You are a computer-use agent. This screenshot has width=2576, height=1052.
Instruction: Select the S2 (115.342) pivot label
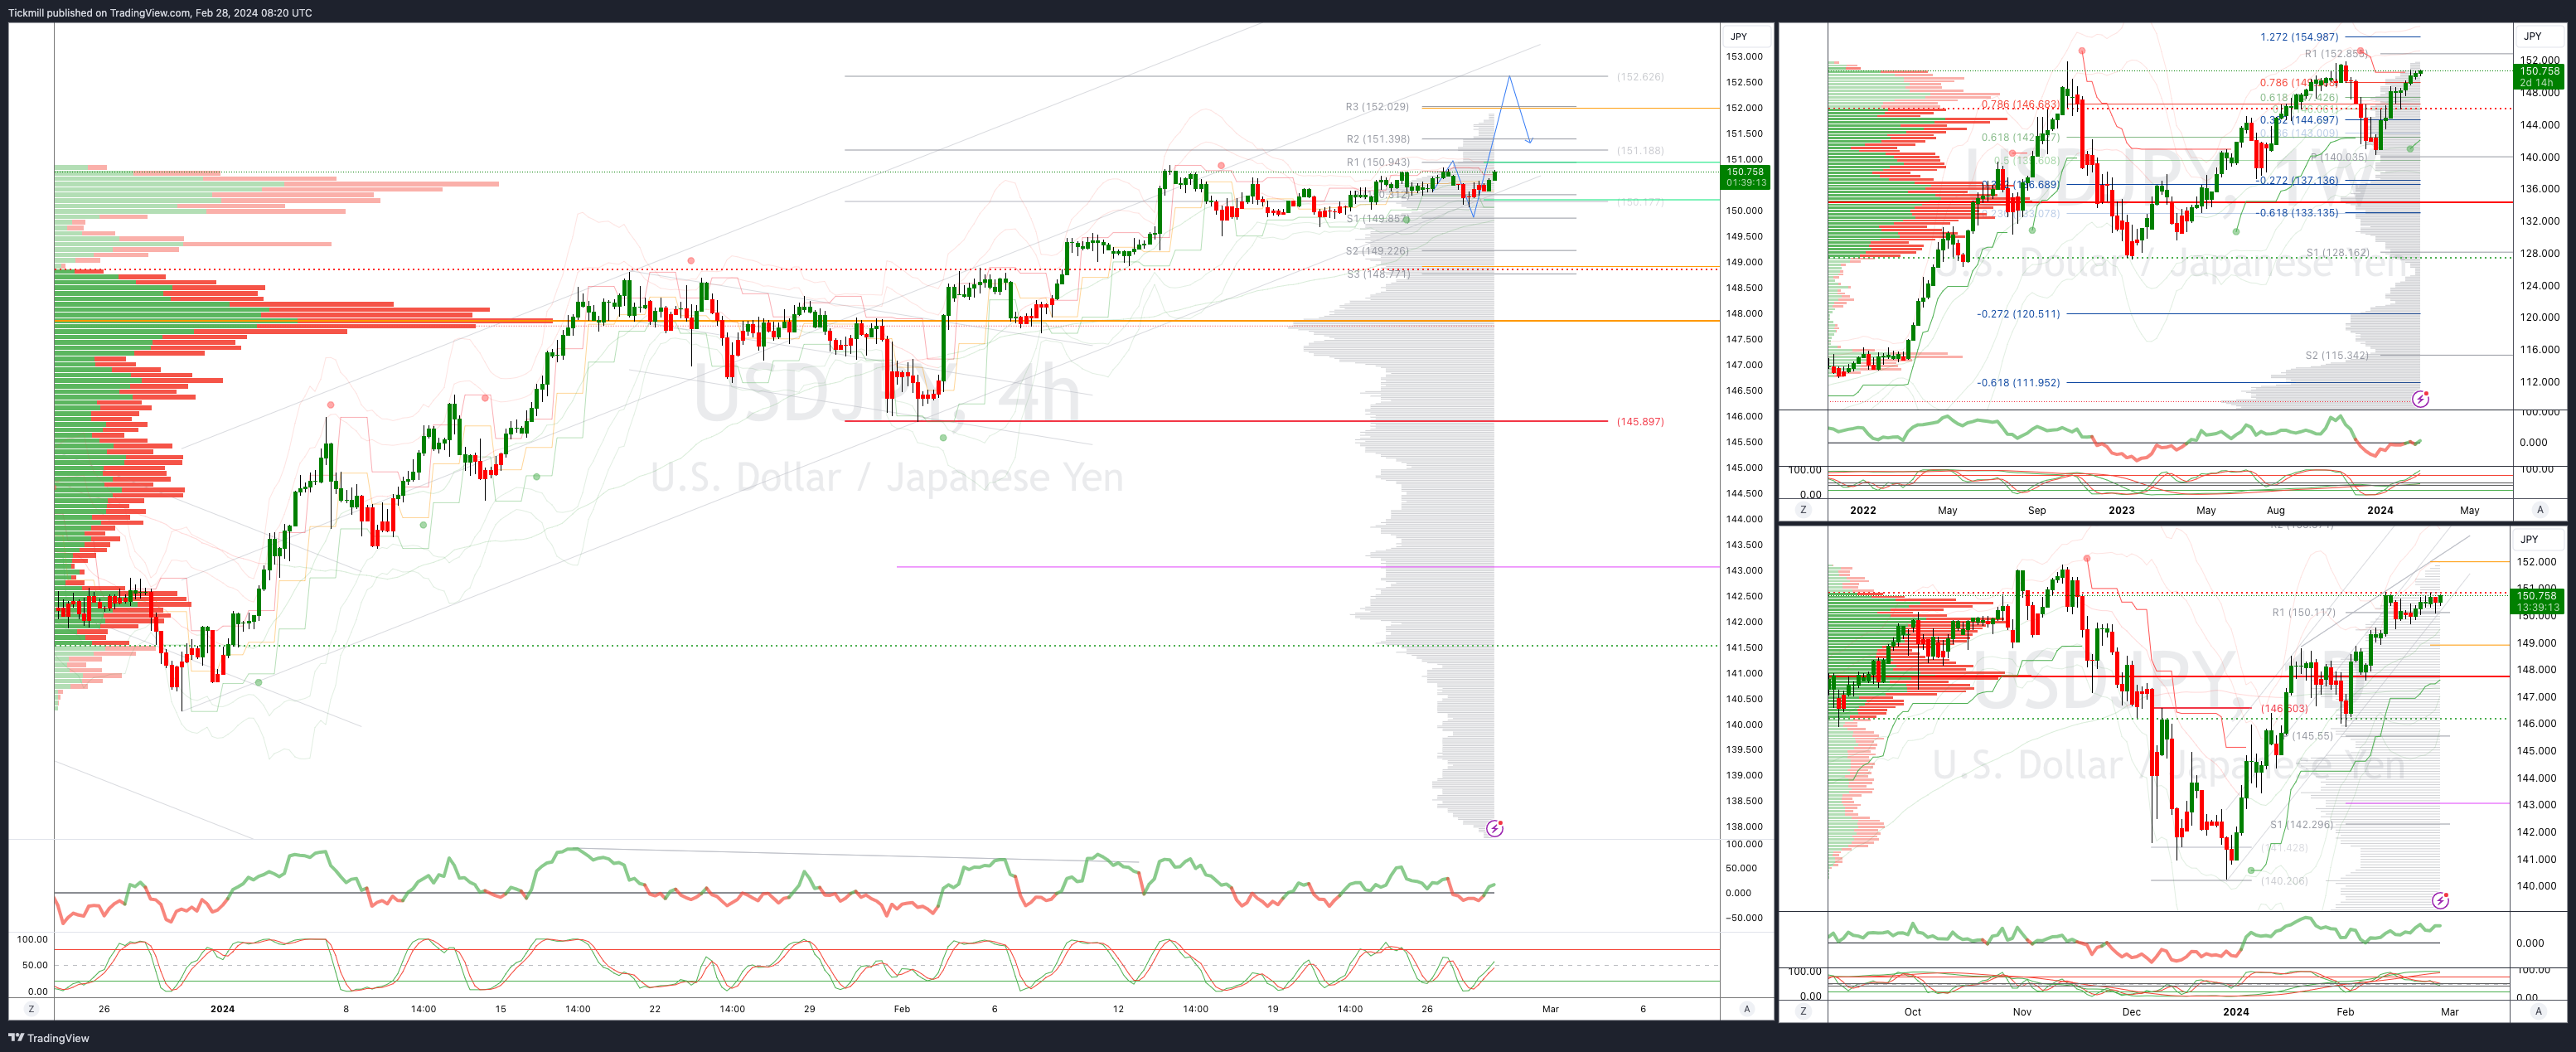pyautogui.click(x=2337, y=355)
